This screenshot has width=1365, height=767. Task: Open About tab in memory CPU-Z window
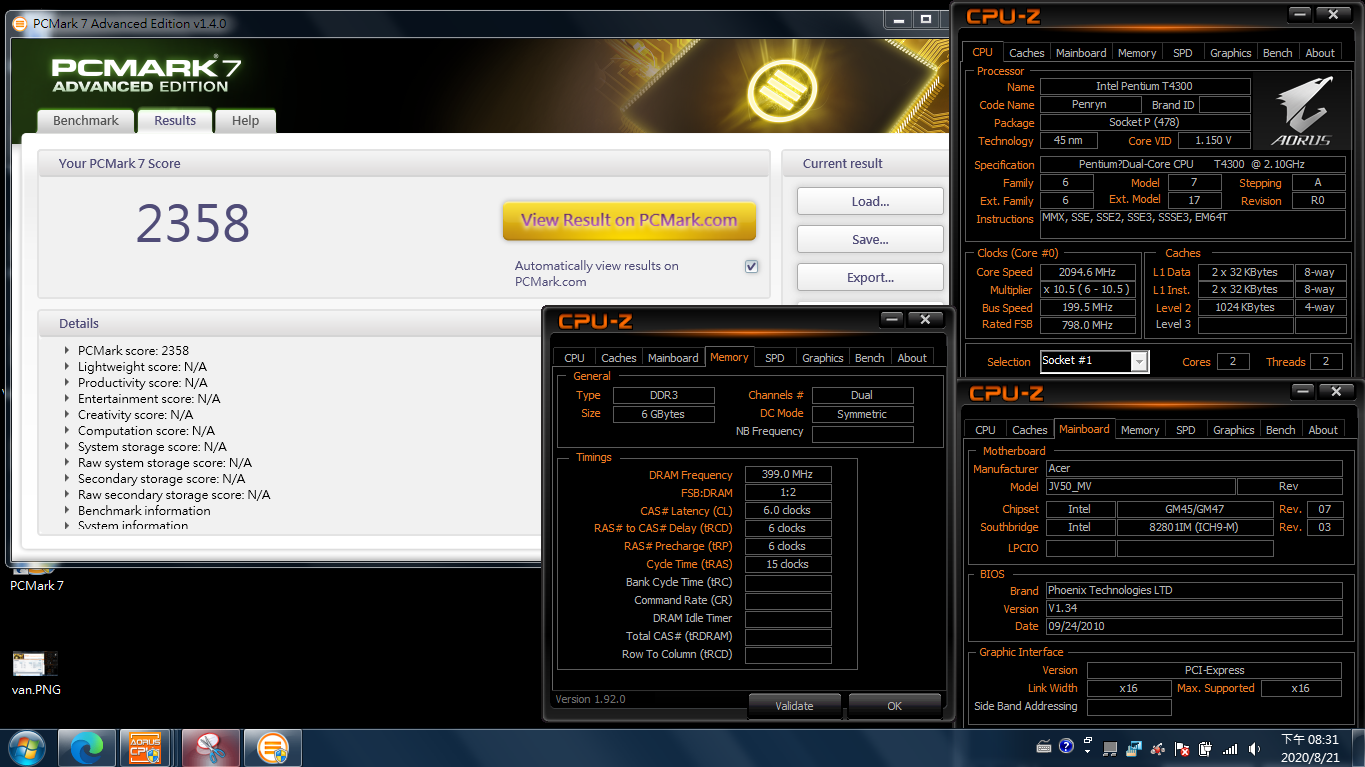tap(912, 358)
